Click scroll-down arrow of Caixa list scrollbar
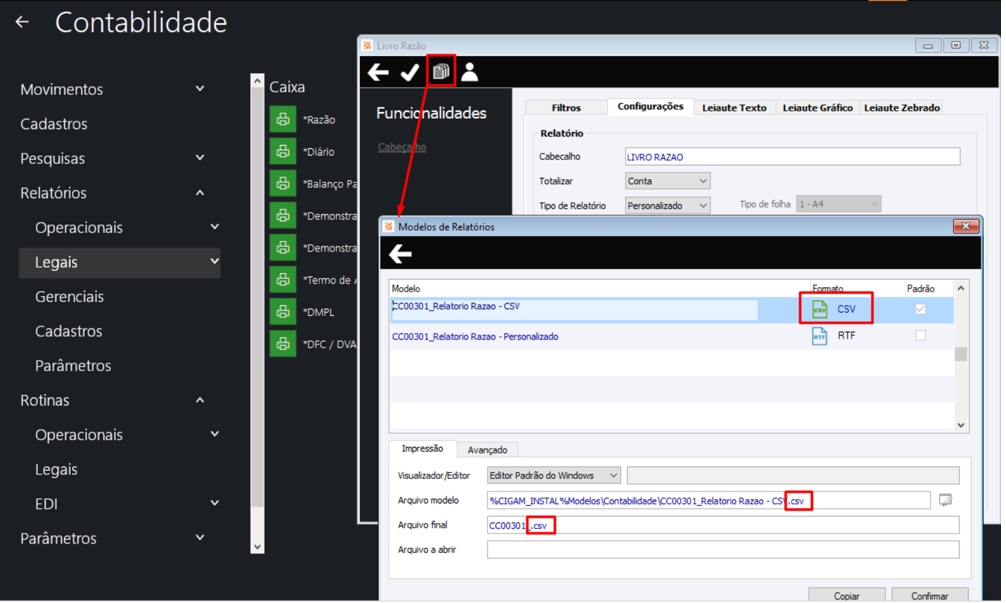The image size is (1006, 603). coord(257,547)
